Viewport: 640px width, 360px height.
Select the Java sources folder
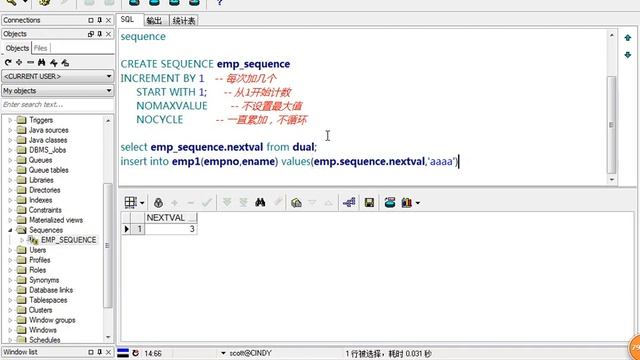pos(49,130)
